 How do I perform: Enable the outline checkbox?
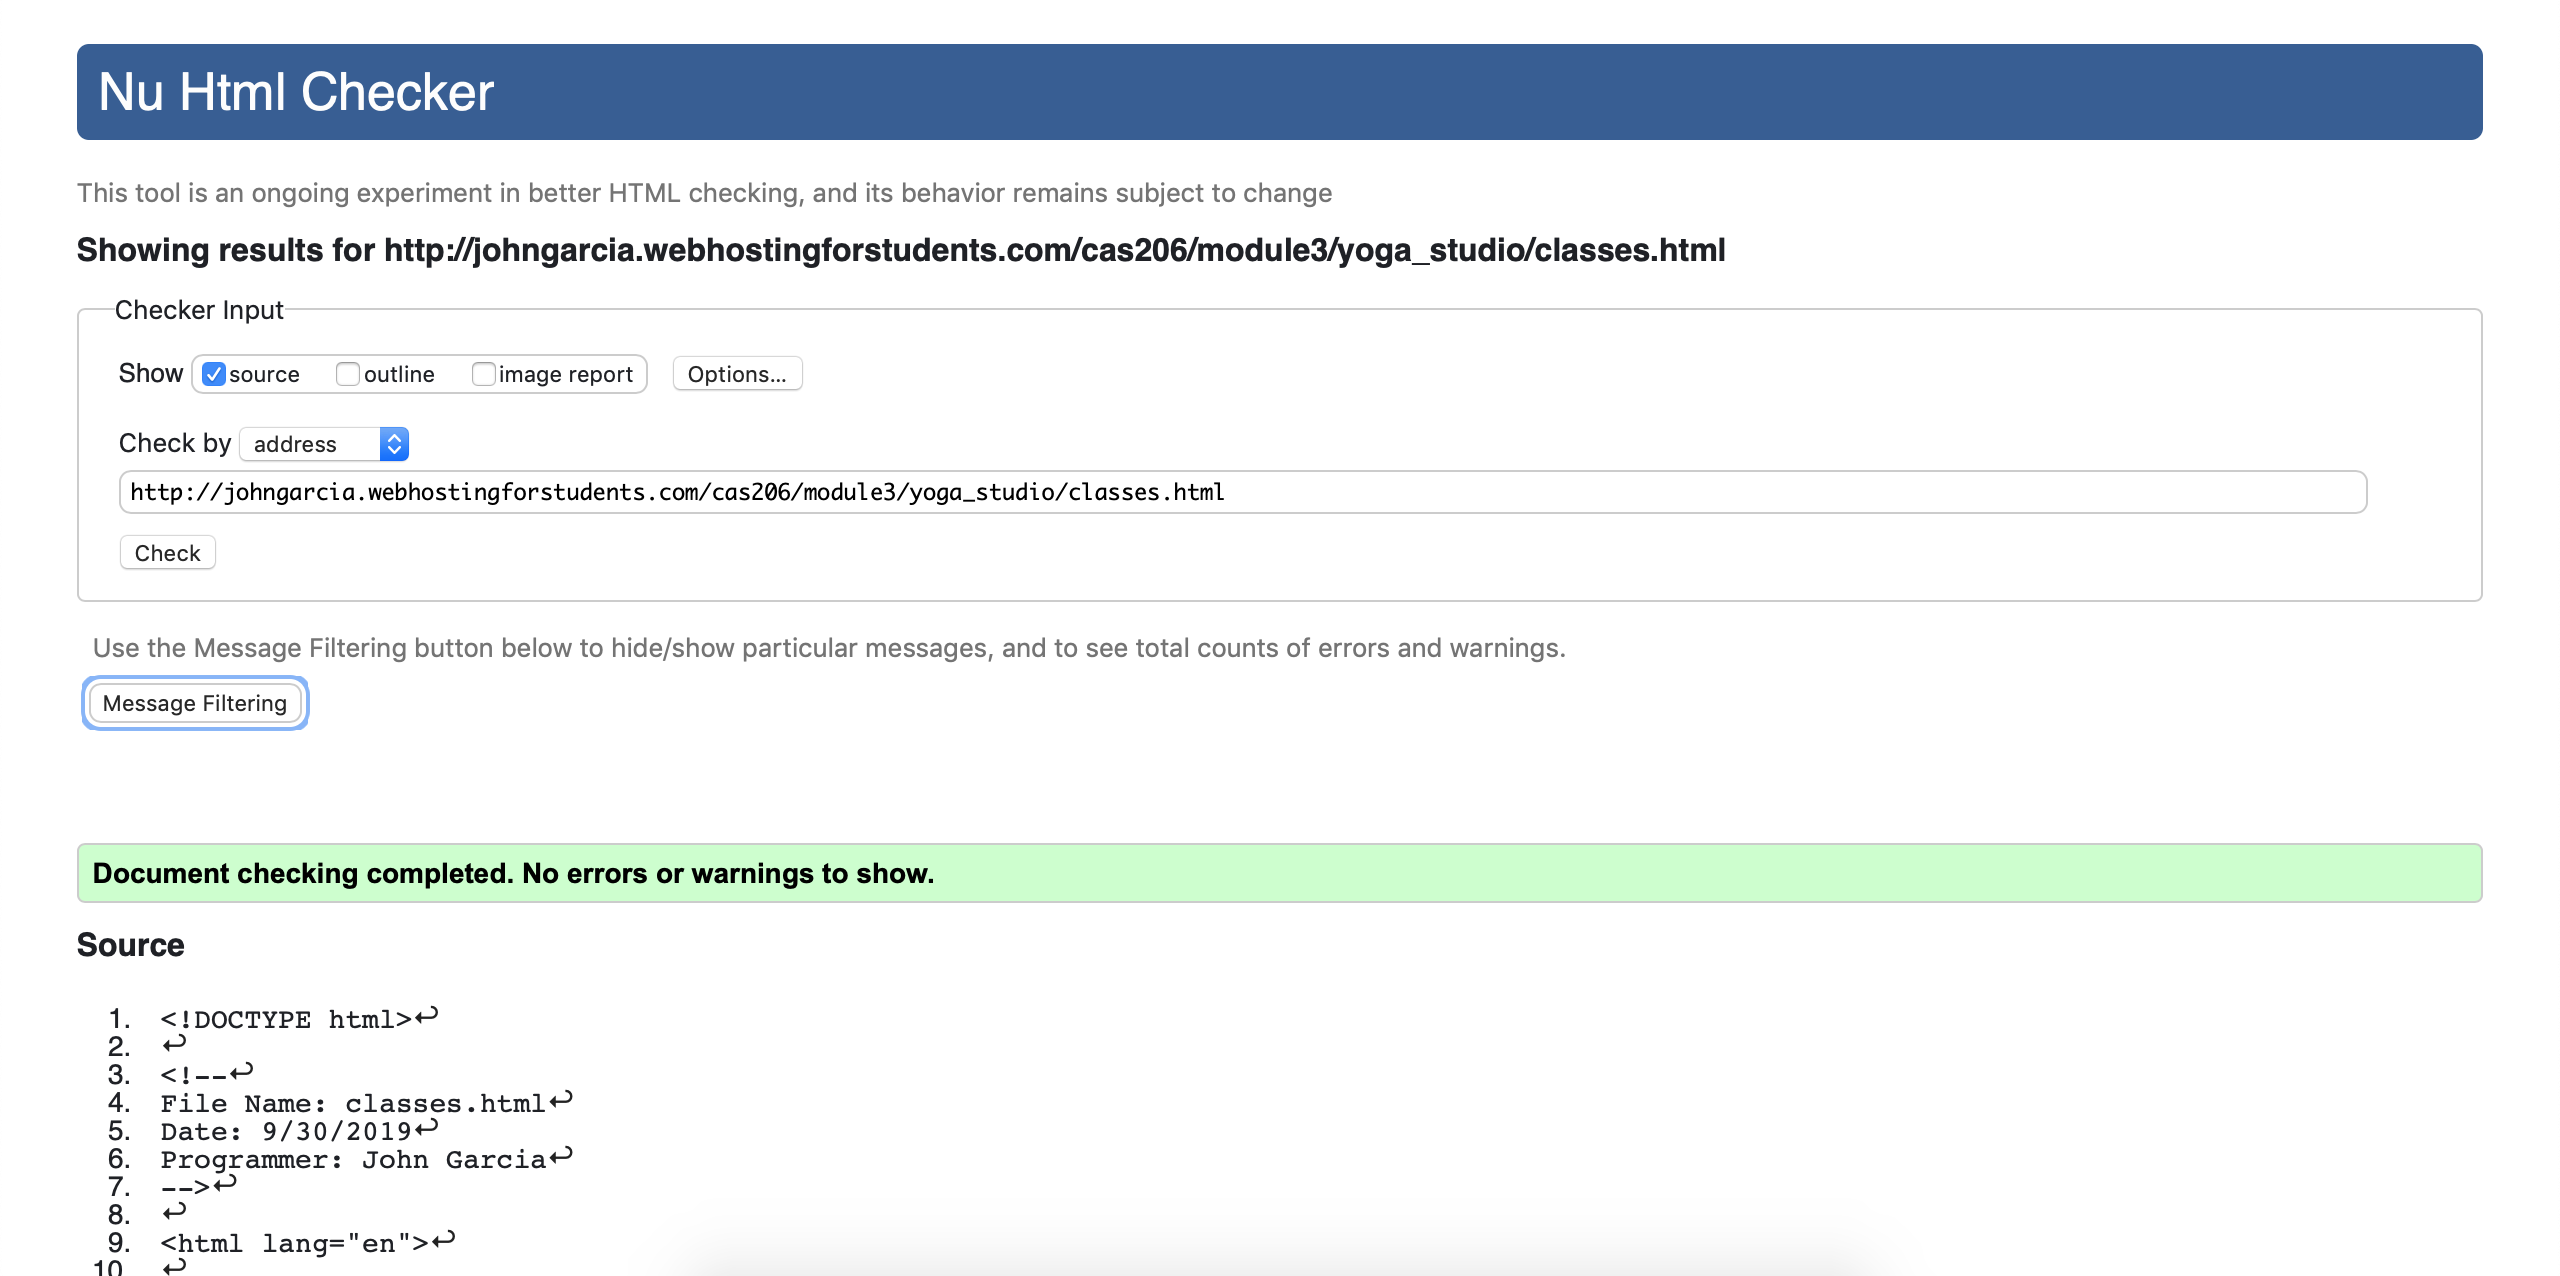click(x=347, y=374)
